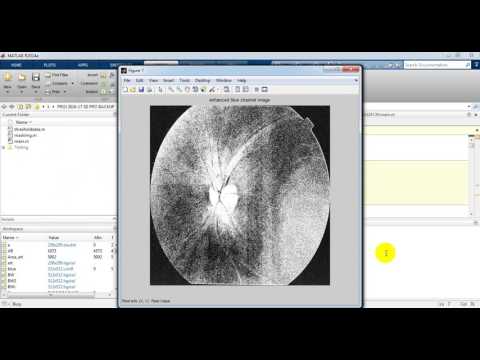This screenshot has width=480, height=360.
Task: Select the Area_ant variable in Workspace
Action: coord(15,257)
